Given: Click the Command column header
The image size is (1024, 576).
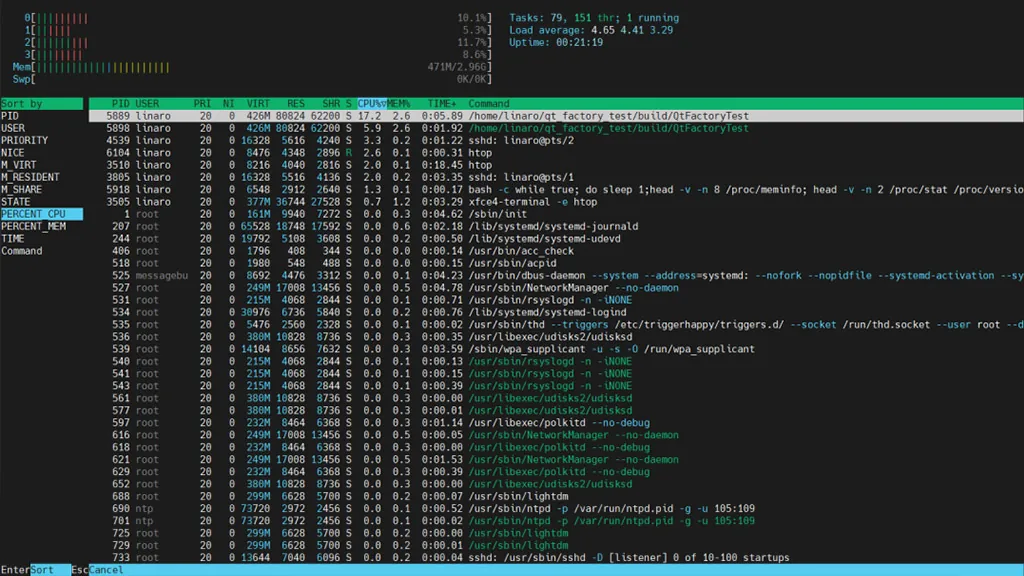Looking at the screenshot, I should (488, 104).
